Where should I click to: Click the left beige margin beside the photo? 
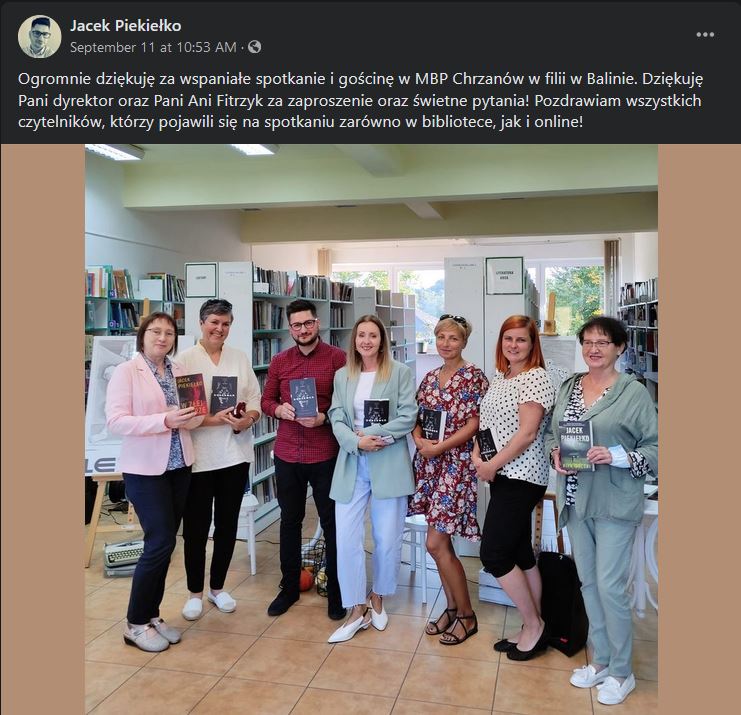click(x=43, y=429)
